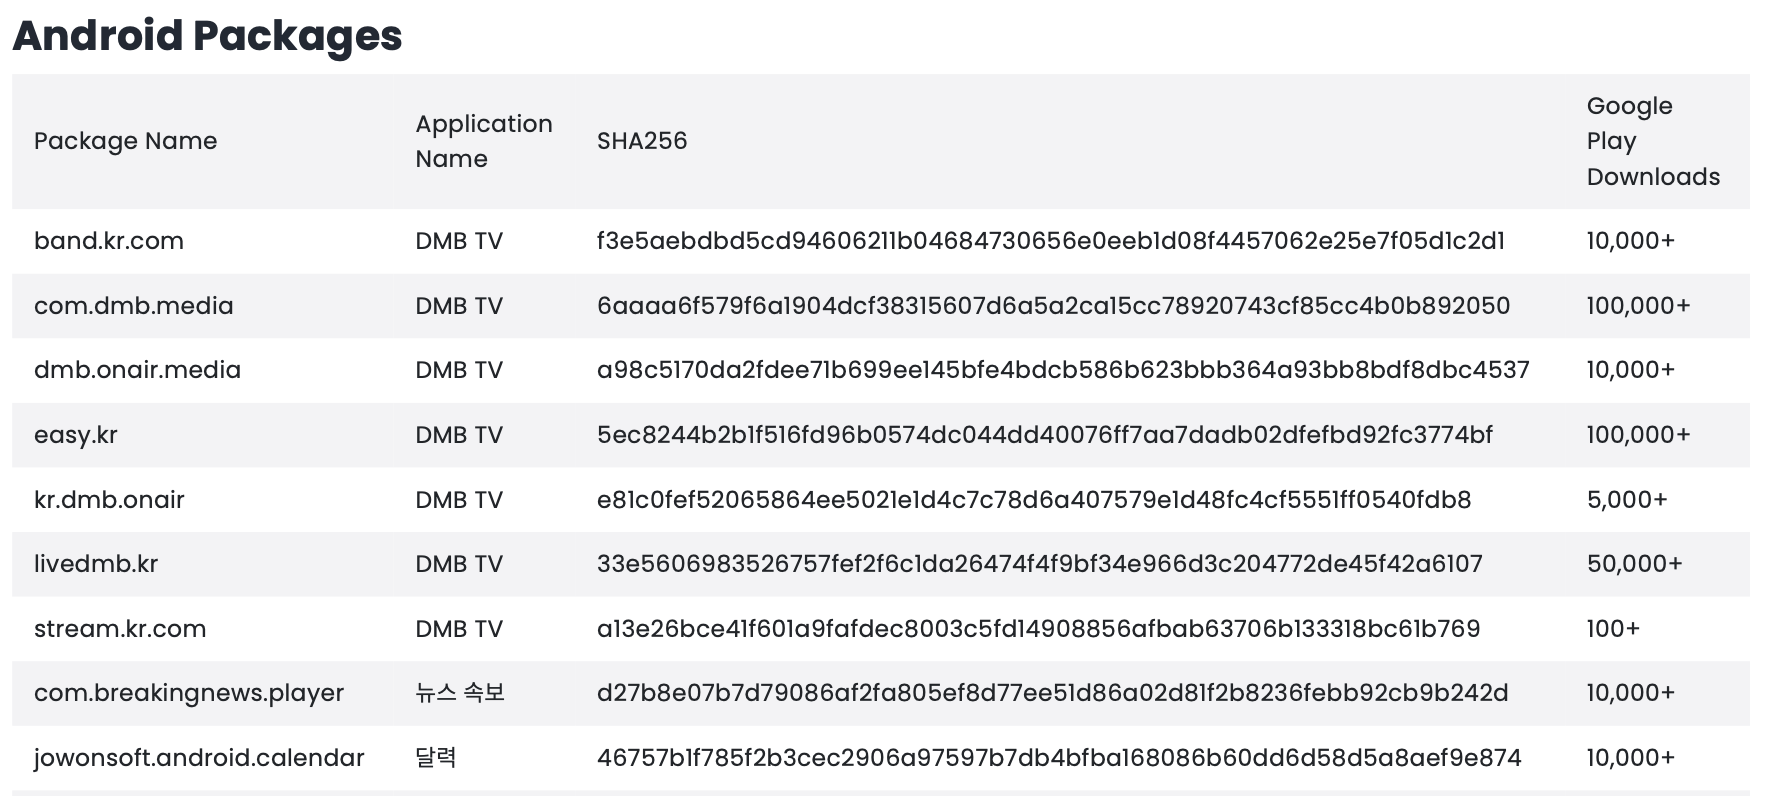Image resolution: width=1770 pixels, height=796 pixels.
Task: Click the Android Packages heading
Action: coord(207,36)
